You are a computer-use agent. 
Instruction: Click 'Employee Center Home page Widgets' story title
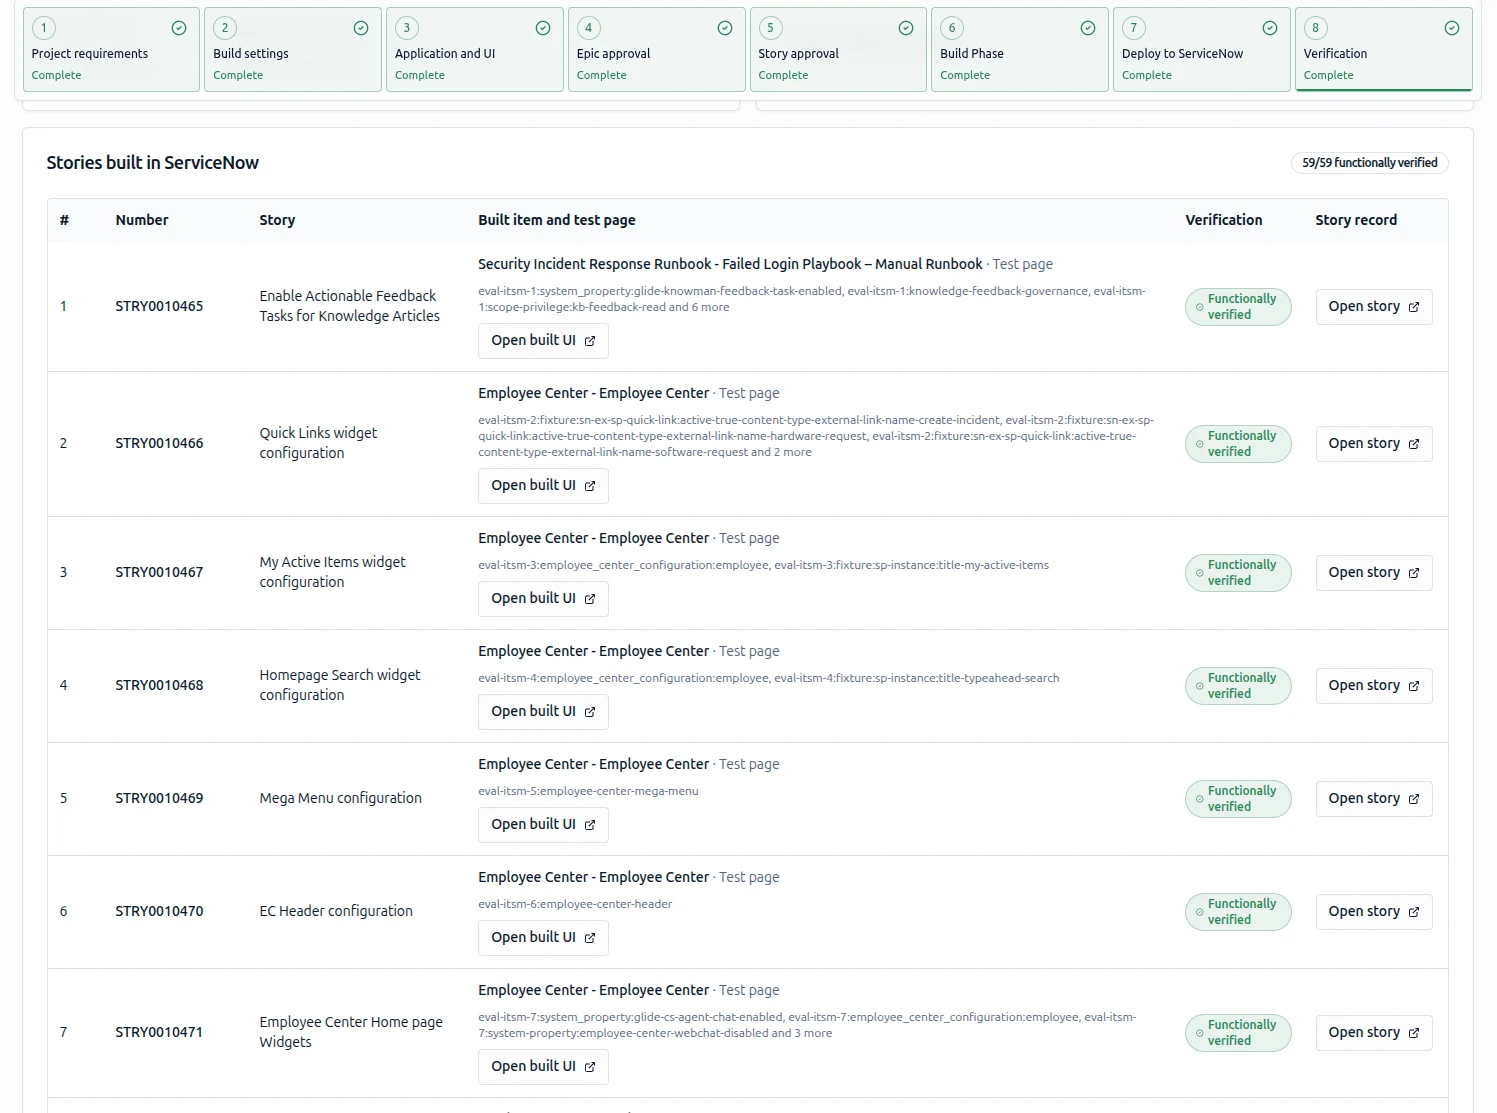(x=351, y=1033)
